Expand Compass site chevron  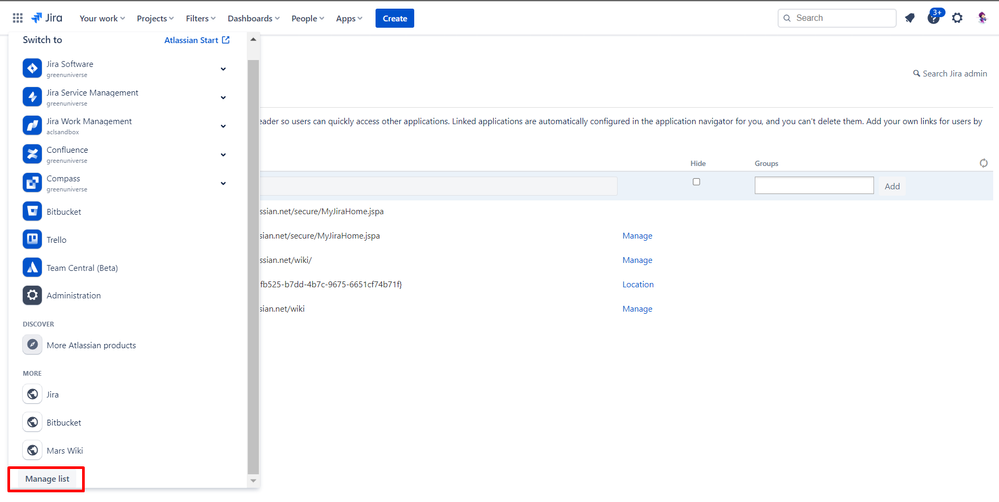coord(223,183)
